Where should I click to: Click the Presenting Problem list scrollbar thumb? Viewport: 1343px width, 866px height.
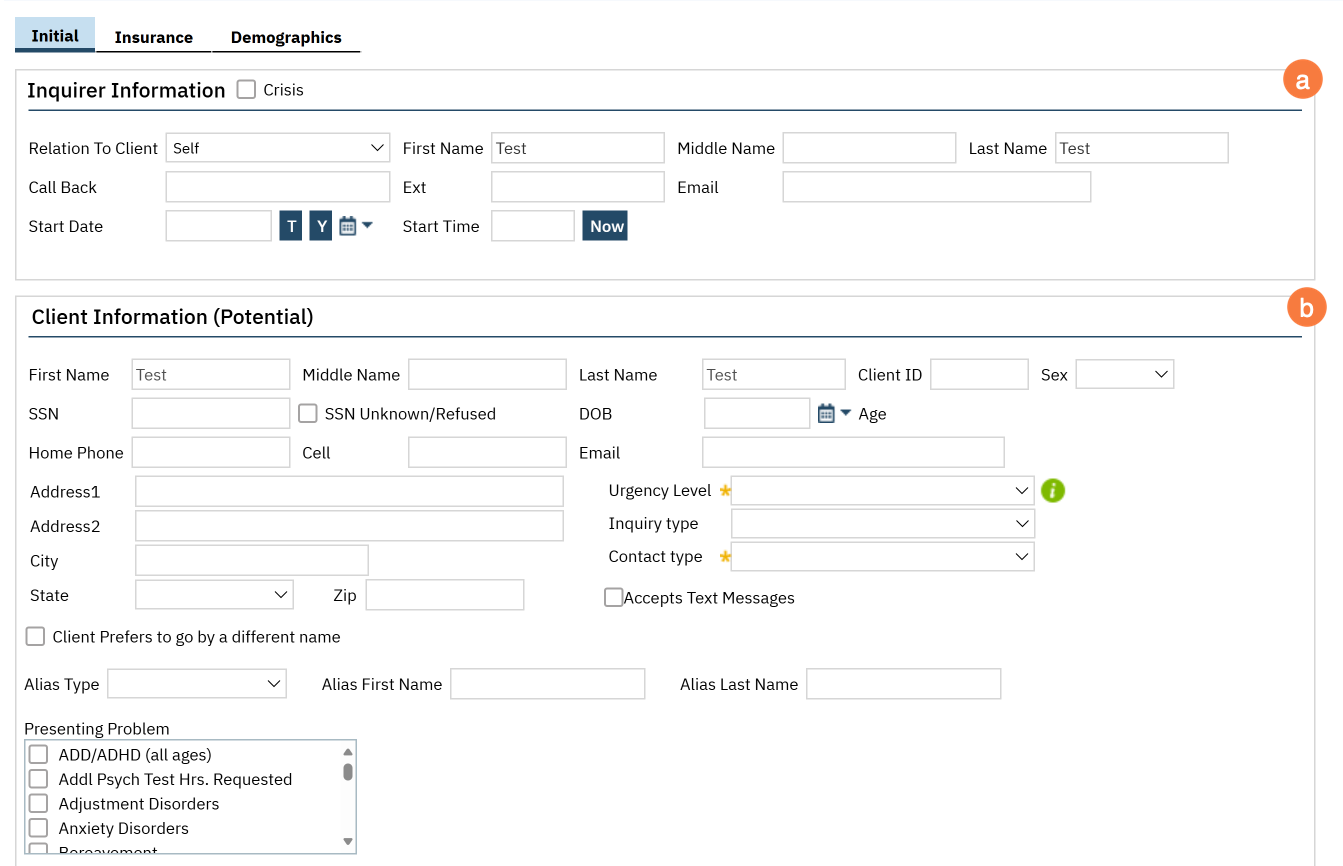click(x=348, y=771)
